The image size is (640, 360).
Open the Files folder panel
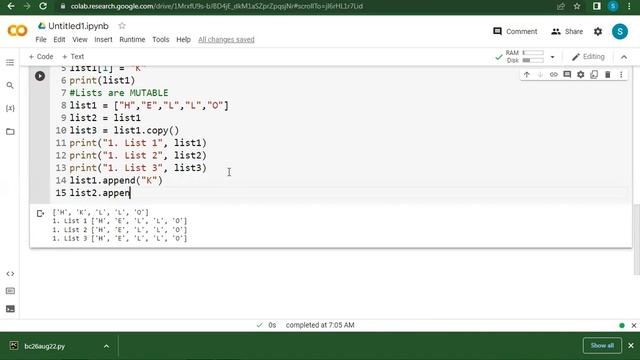[x=10, y=131]
